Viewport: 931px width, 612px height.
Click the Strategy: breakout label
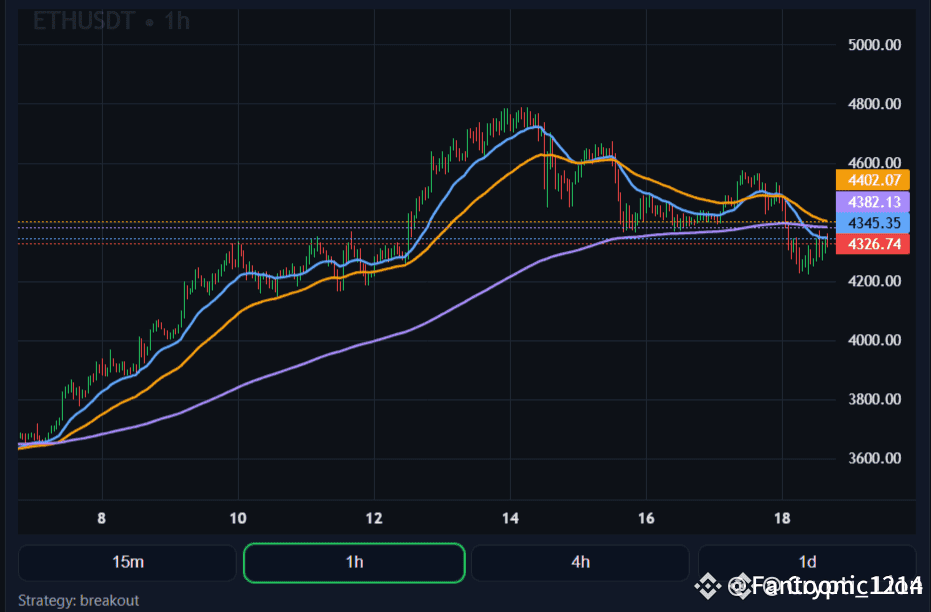(78, 600)
